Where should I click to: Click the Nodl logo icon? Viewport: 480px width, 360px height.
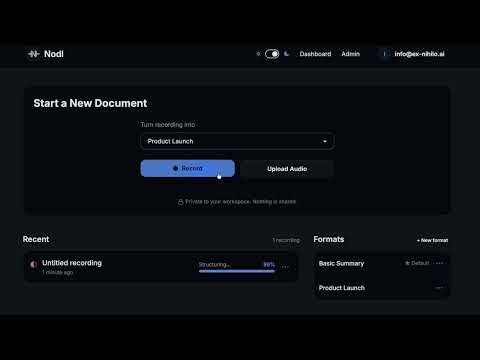click(33, 54)
